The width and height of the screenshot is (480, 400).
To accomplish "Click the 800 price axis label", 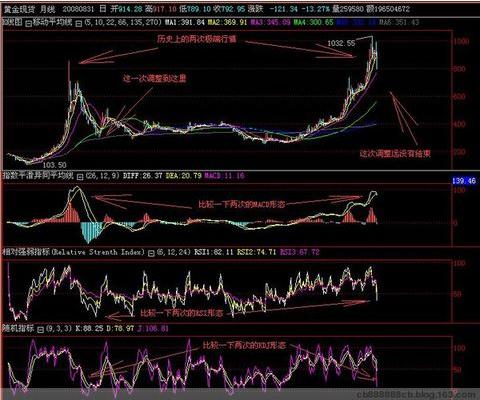I will pyautogui.click(x=459, y=69).
